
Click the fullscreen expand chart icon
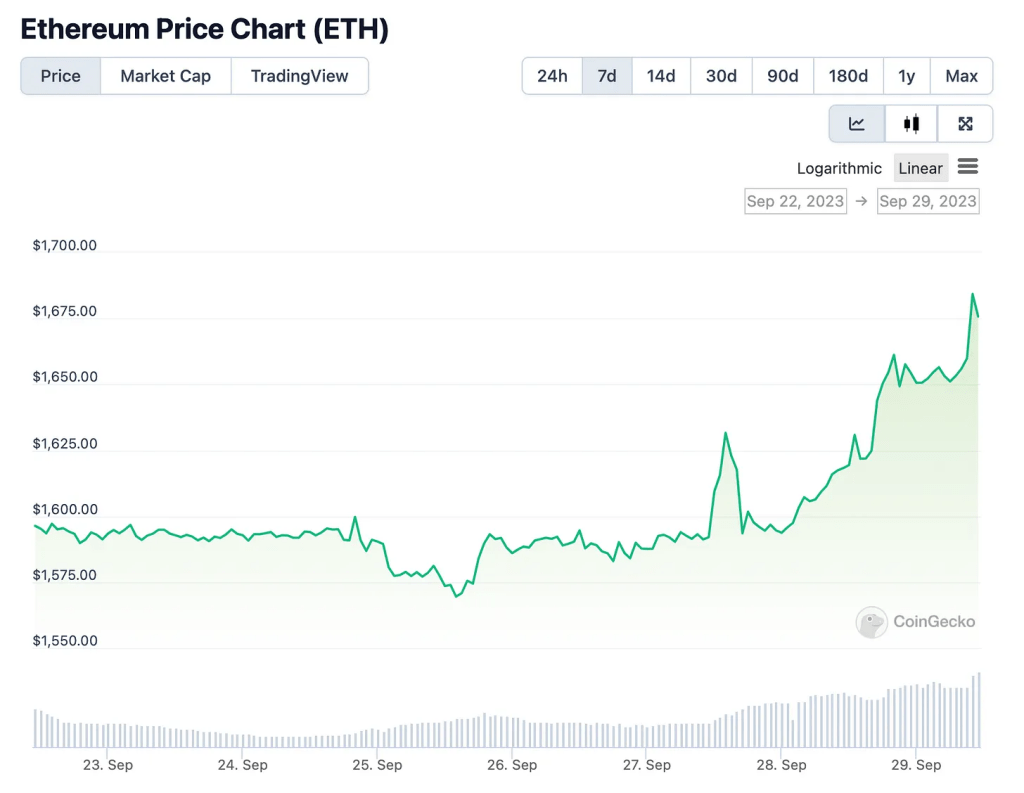[965, 124]
